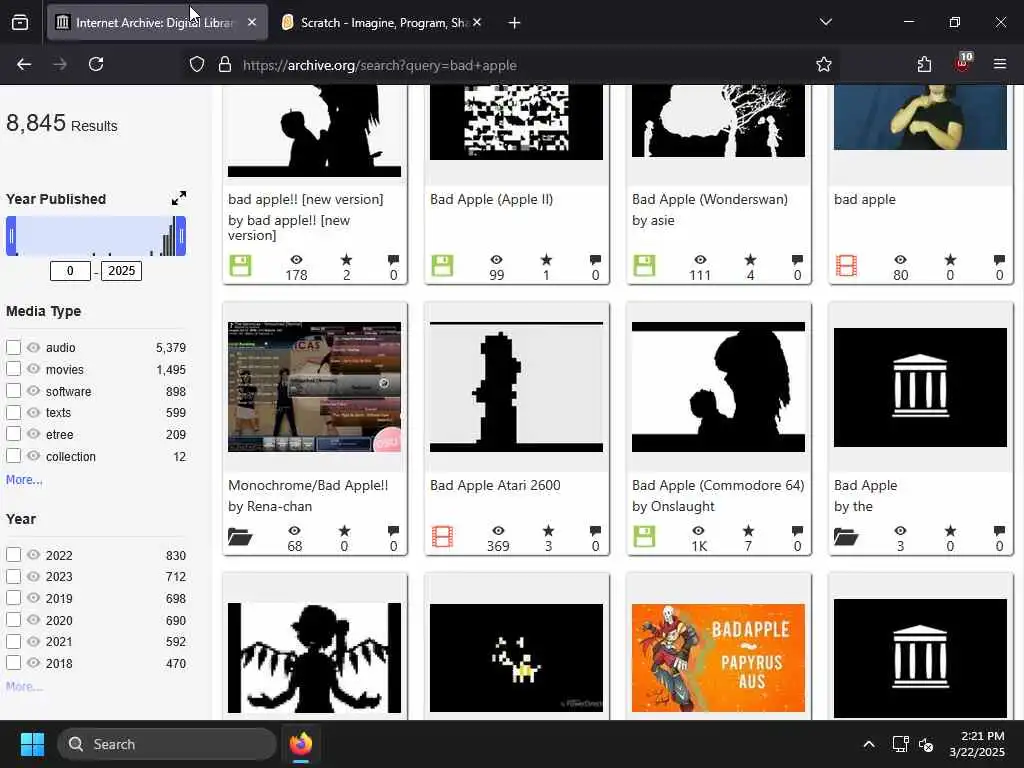
Task: Hide audio results using eye icon
Action: click(34, 347)
